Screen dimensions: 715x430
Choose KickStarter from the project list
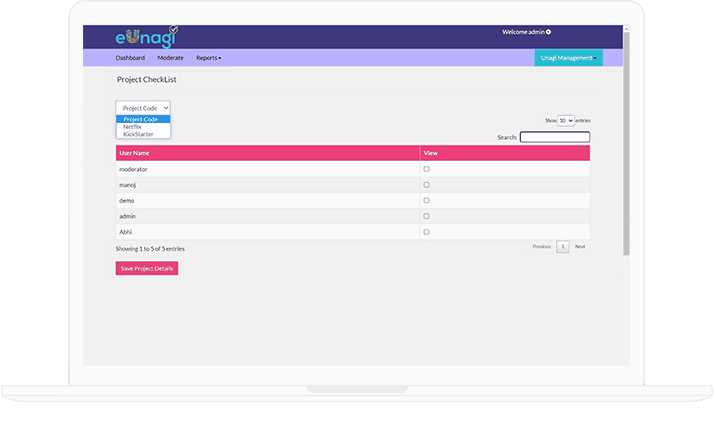(x=138, y=133)
